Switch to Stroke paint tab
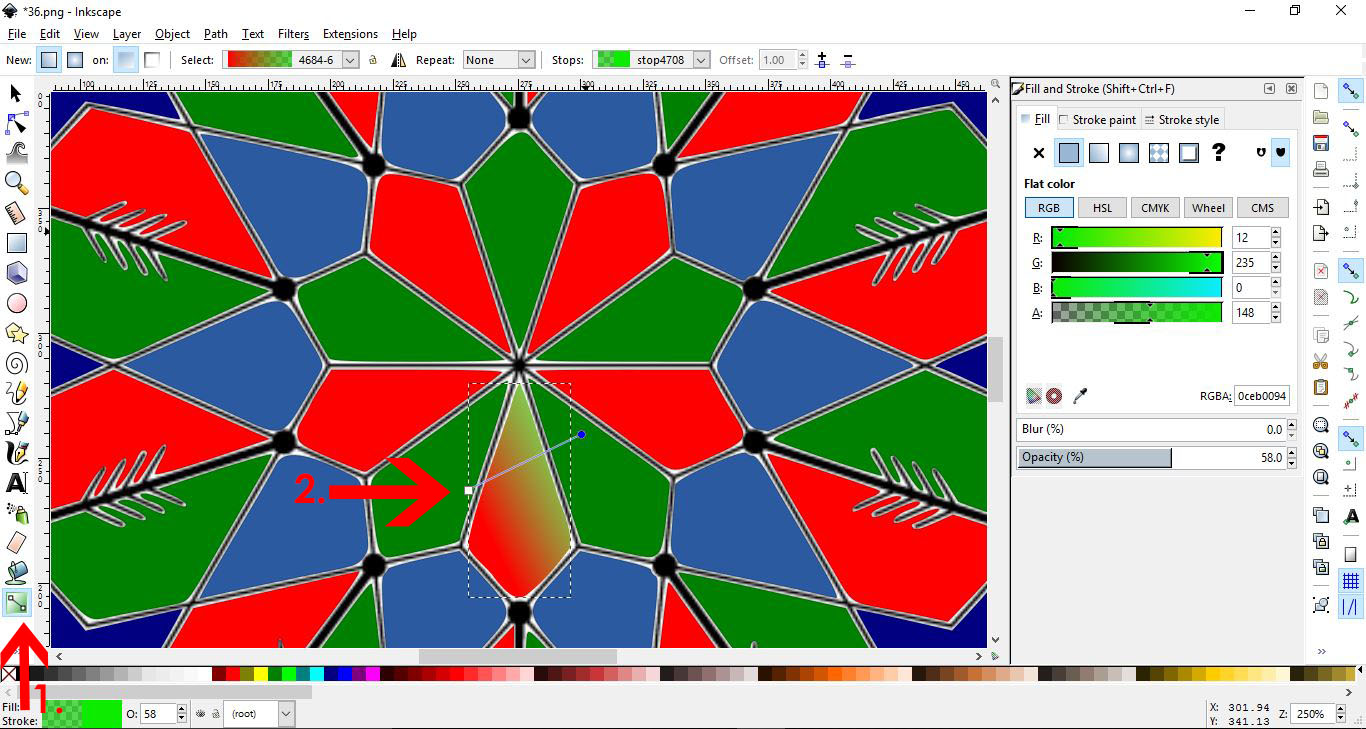 tap(1098, 120)
